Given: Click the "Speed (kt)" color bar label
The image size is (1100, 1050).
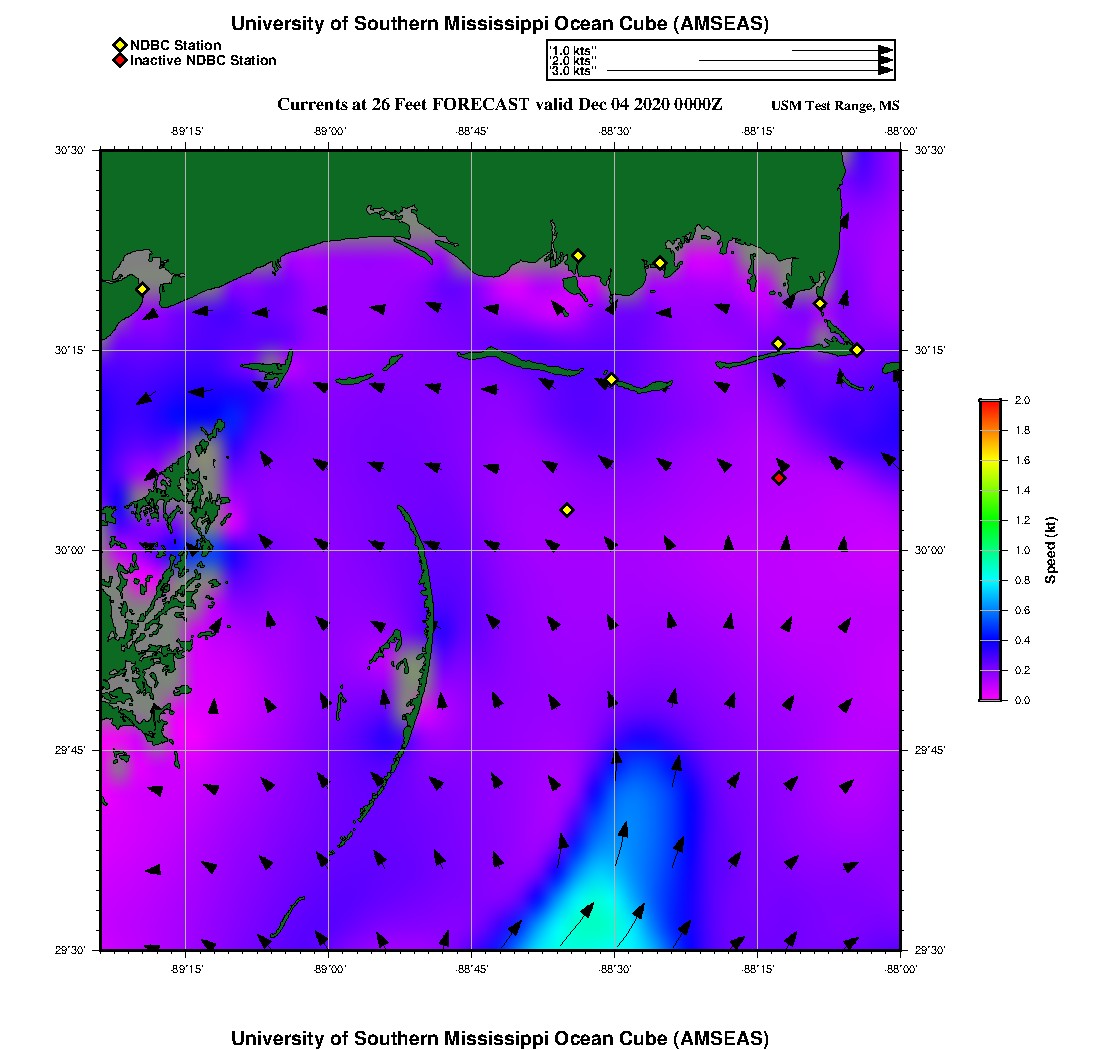Looking at the screenshot, I should 1050,551.
